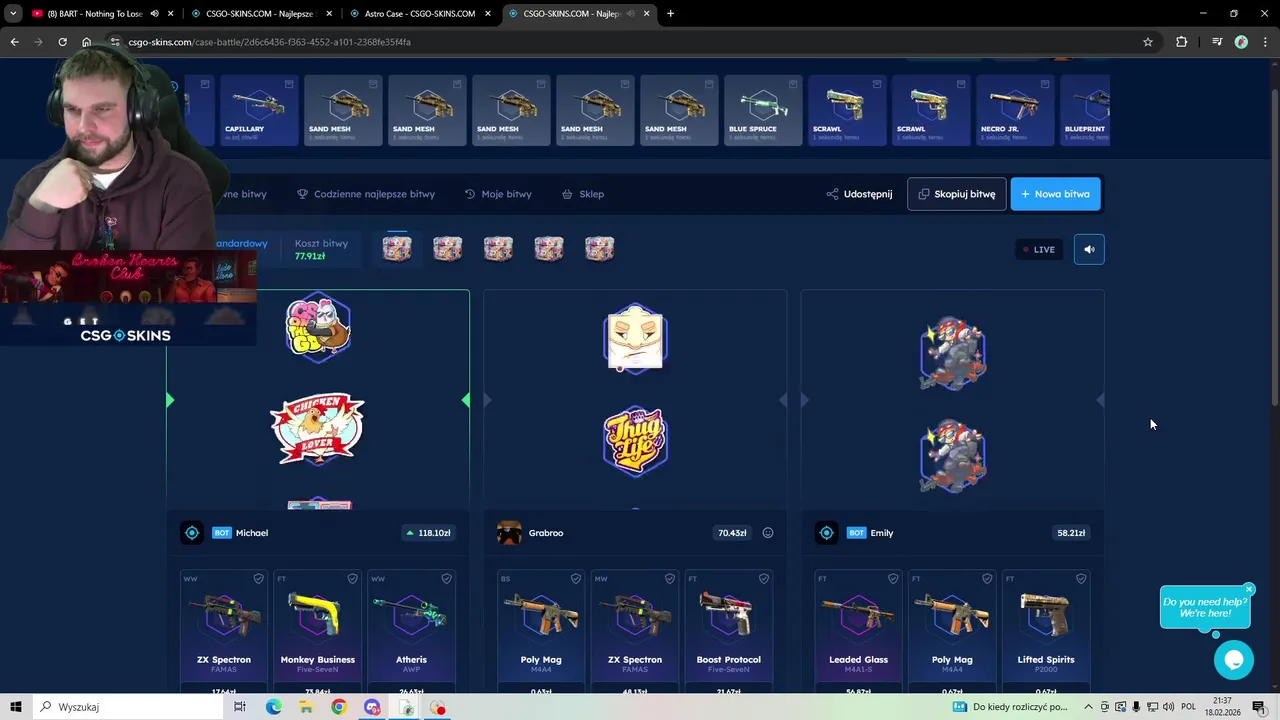Image resolution: width=1280 pixels, height=720 pixels.
Task: Open the media control icon in toolbar
Action: click(1217, 42)
